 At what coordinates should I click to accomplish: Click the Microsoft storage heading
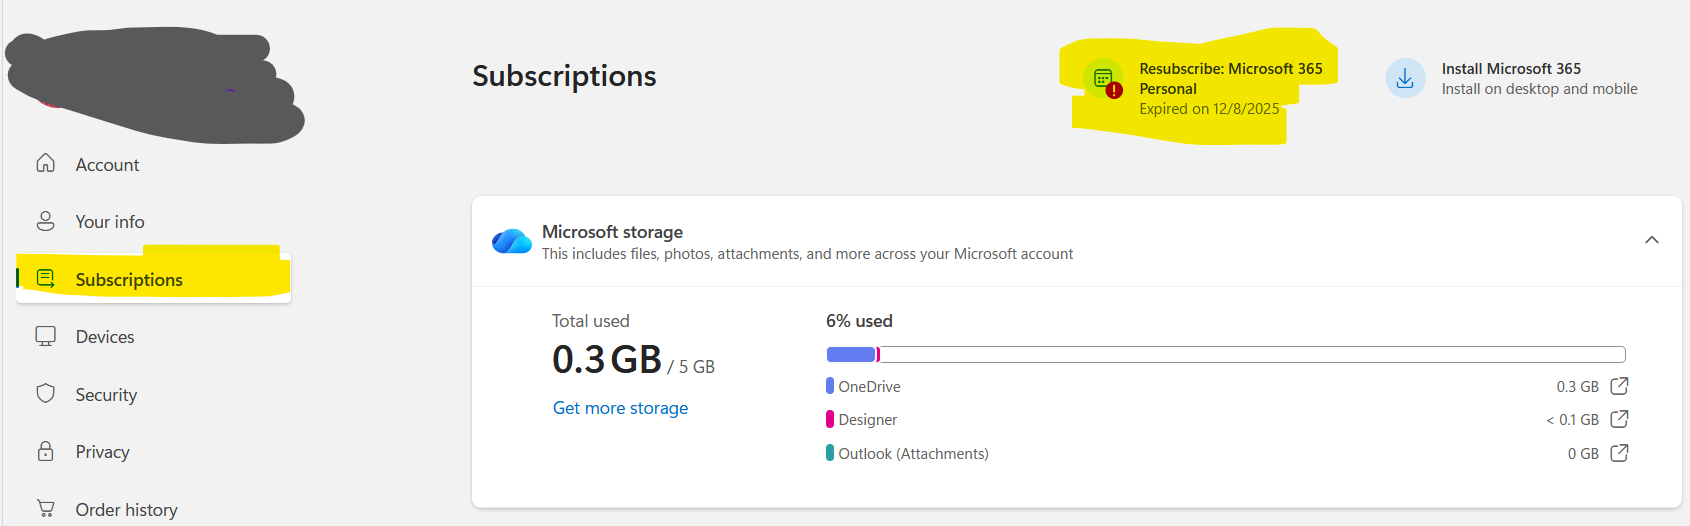click(612, 232)
